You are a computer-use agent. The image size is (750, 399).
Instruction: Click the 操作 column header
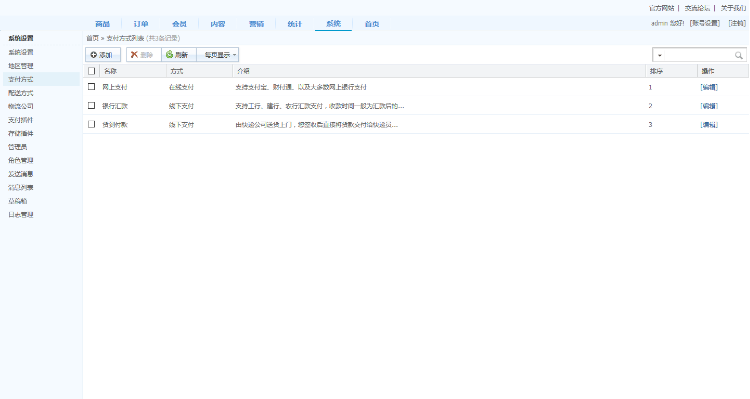(707, 71)
